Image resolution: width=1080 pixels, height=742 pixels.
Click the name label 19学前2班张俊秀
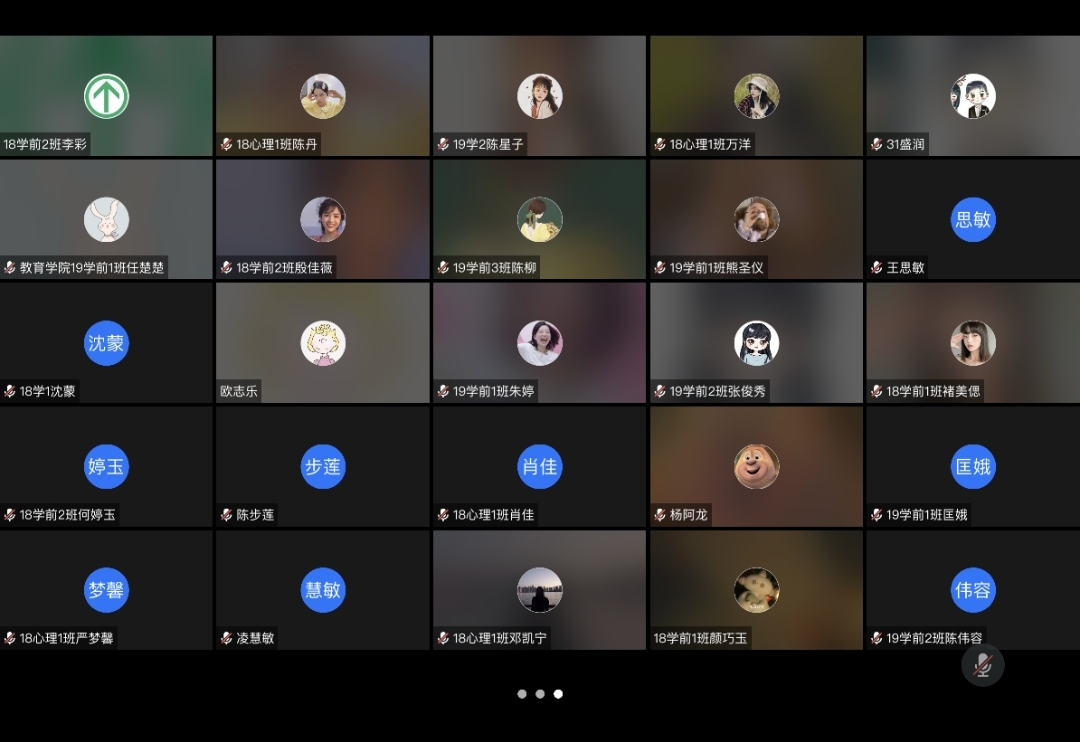(717, 391)
